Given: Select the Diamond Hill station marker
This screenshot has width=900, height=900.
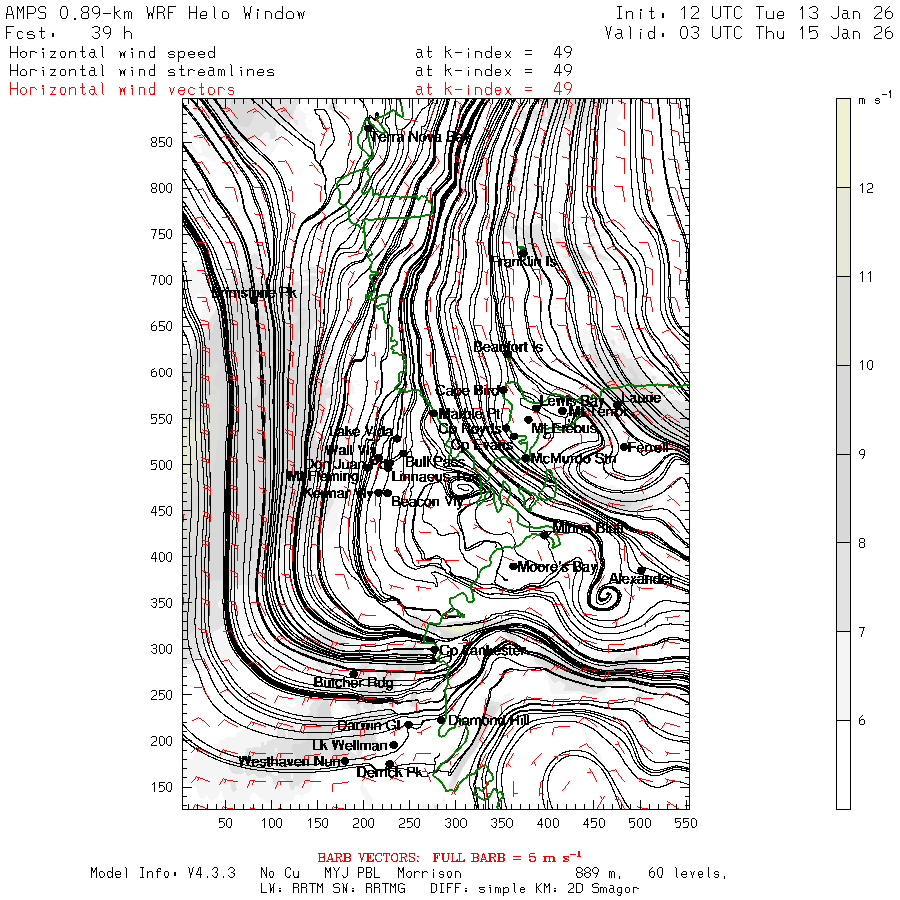Looking at the screenshot, I should click(441, 720).
